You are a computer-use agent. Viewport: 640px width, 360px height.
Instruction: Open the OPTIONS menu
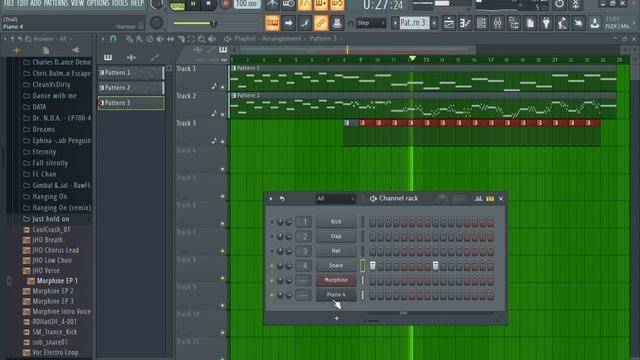coord(98,3)
